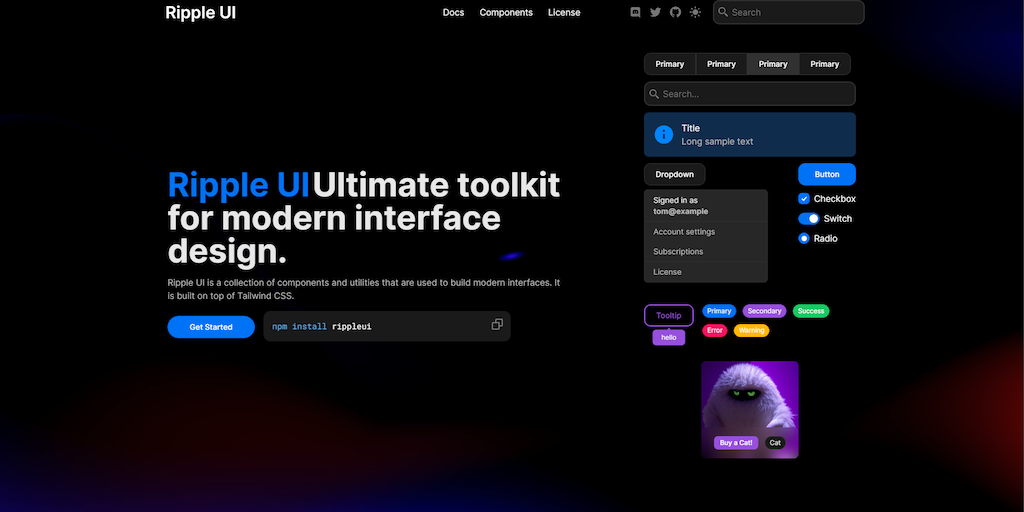The width and height of the screenshot is (1024, 512).
Task: Click the blue Primary badge
Action: 719,311
